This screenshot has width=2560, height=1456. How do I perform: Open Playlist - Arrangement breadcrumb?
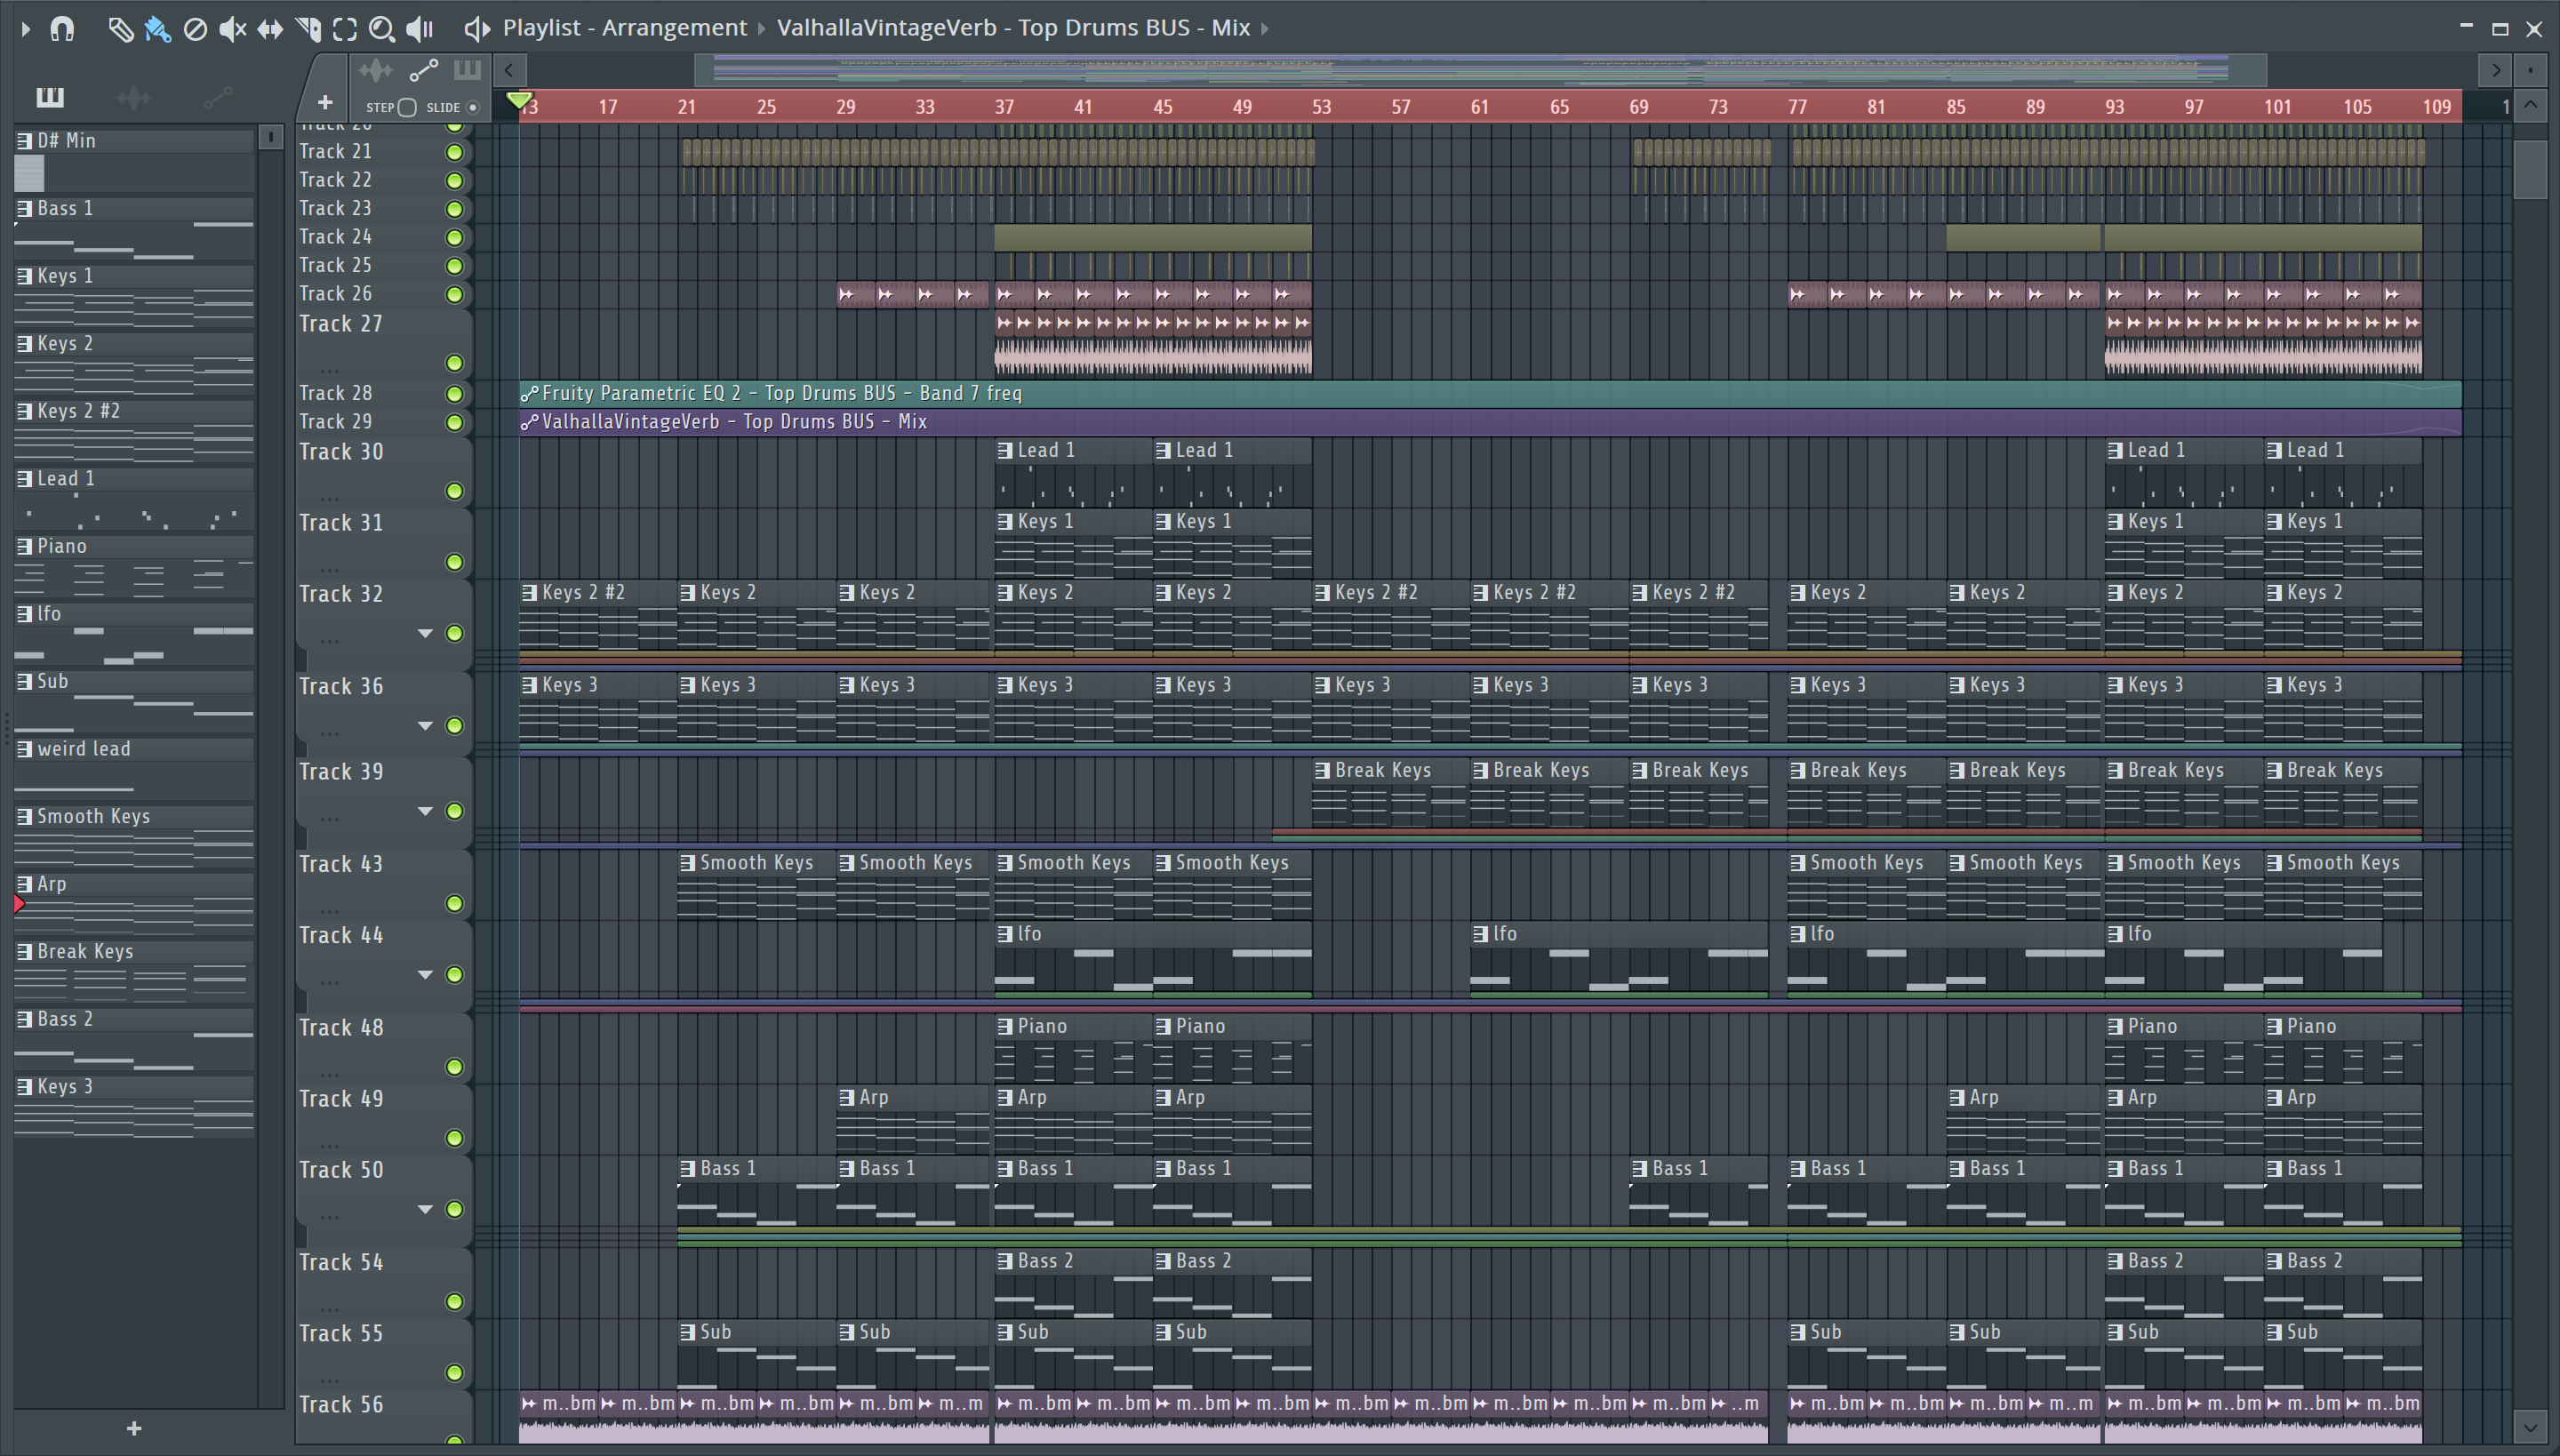[x=625, y=28]
